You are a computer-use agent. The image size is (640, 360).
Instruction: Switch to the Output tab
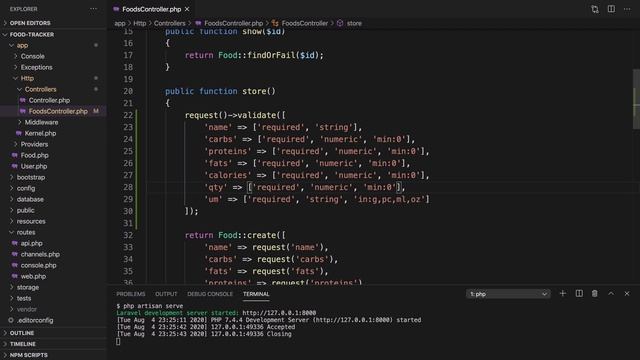tap(166, 294)
